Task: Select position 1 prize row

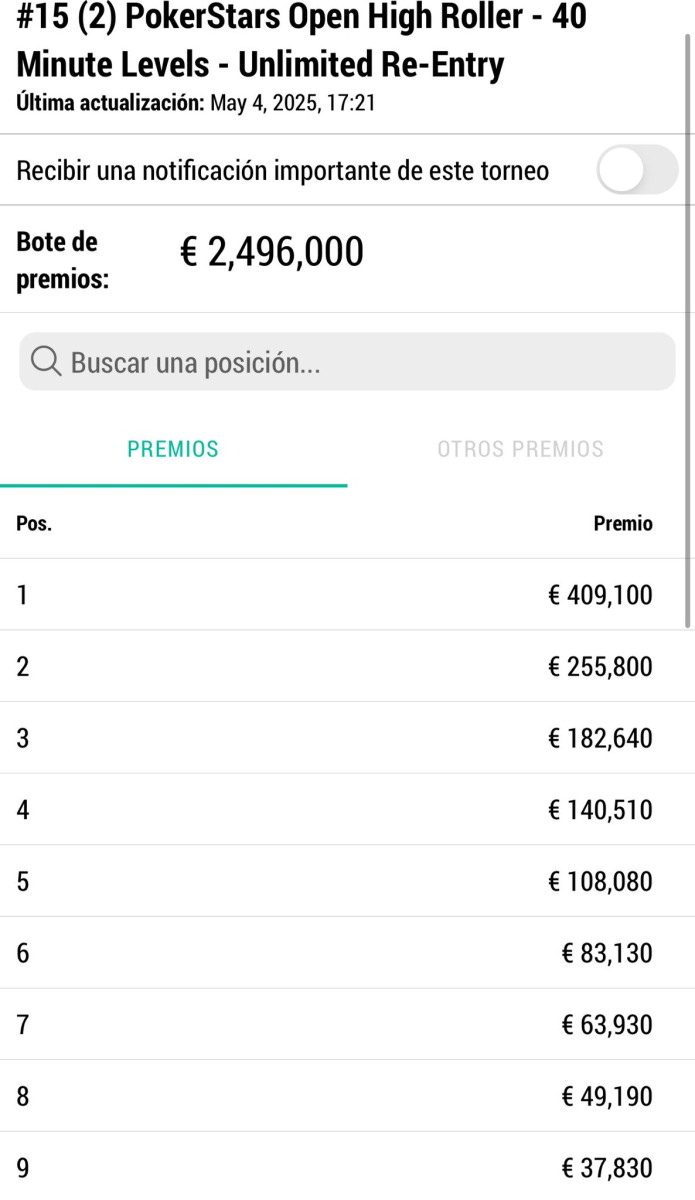Action: point(347,595)
